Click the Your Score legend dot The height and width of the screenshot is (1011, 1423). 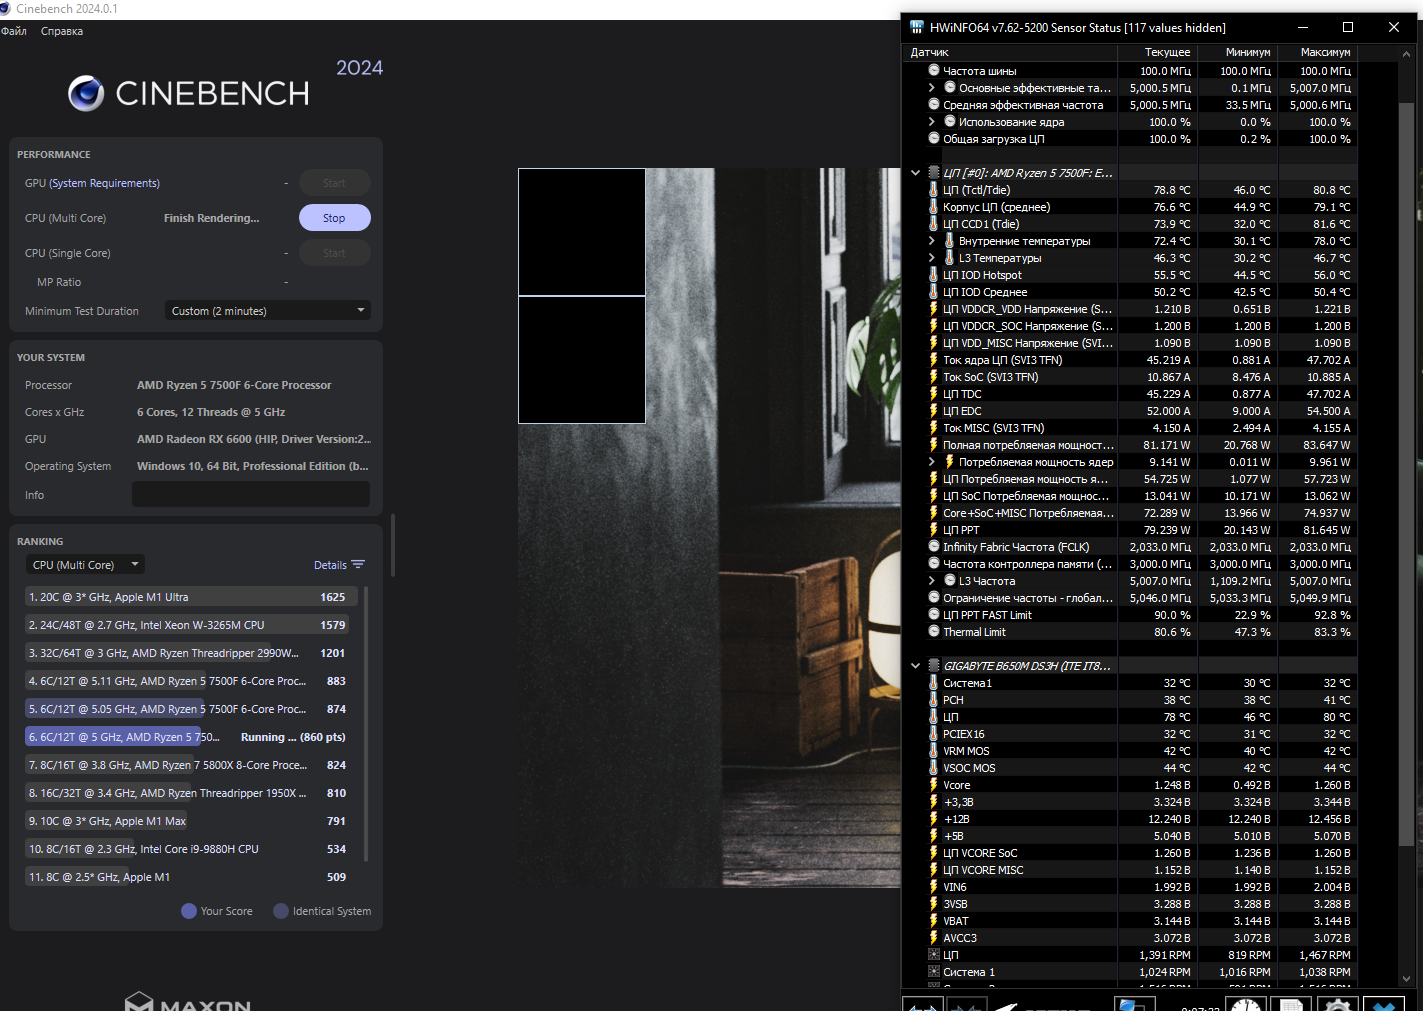pos(189,911)
